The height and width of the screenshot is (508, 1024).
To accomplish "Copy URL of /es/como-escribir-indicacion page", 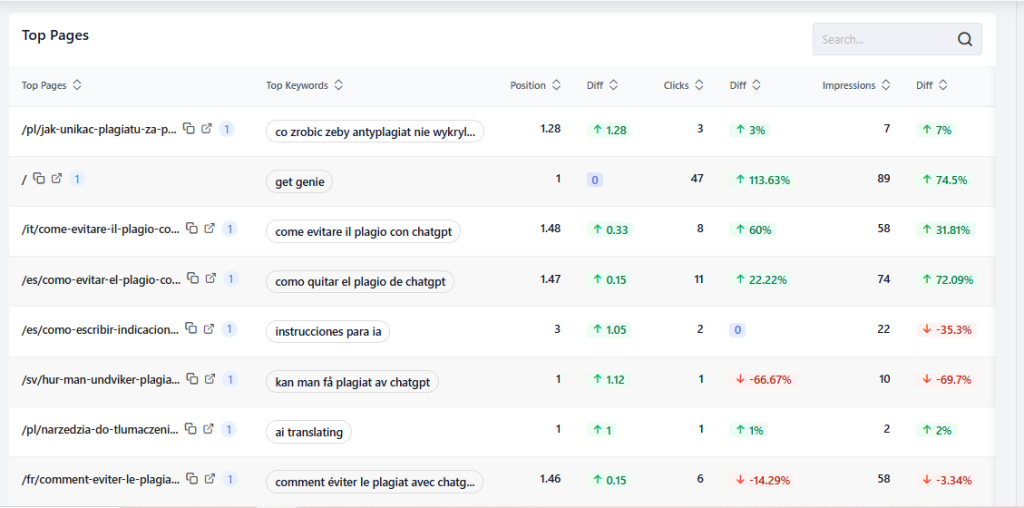I will [191, 328].
